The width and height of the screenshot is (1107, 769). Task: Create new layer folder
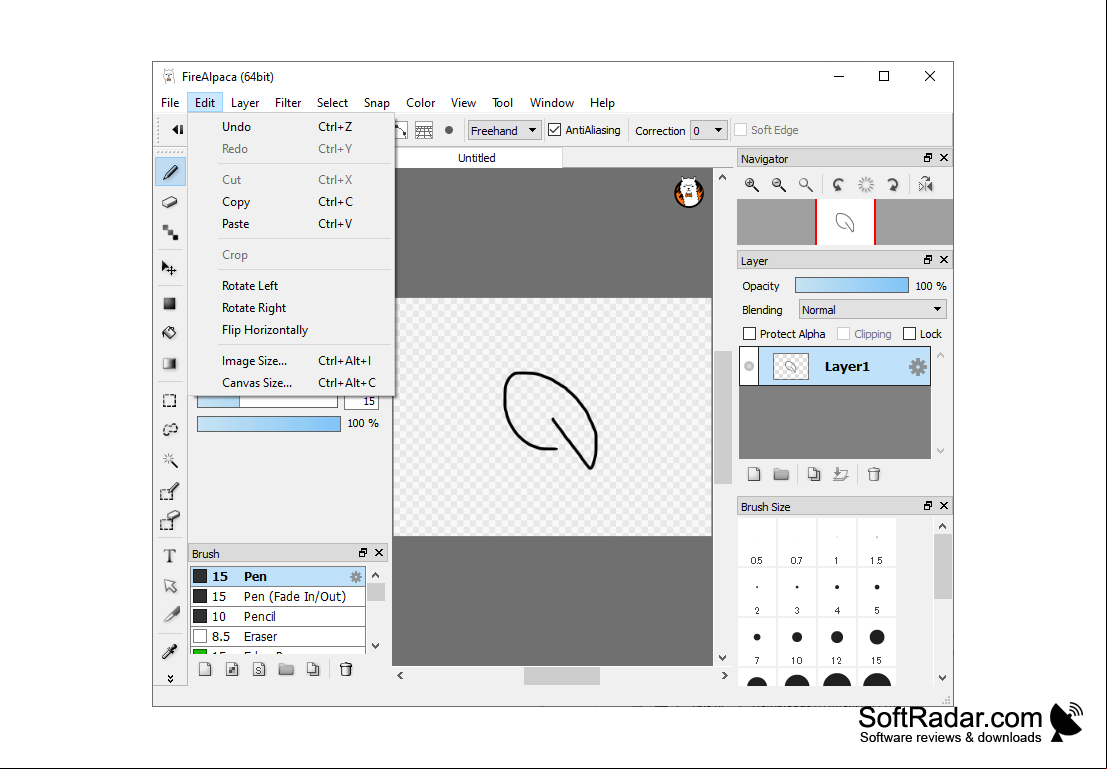(x=781, y=475)
